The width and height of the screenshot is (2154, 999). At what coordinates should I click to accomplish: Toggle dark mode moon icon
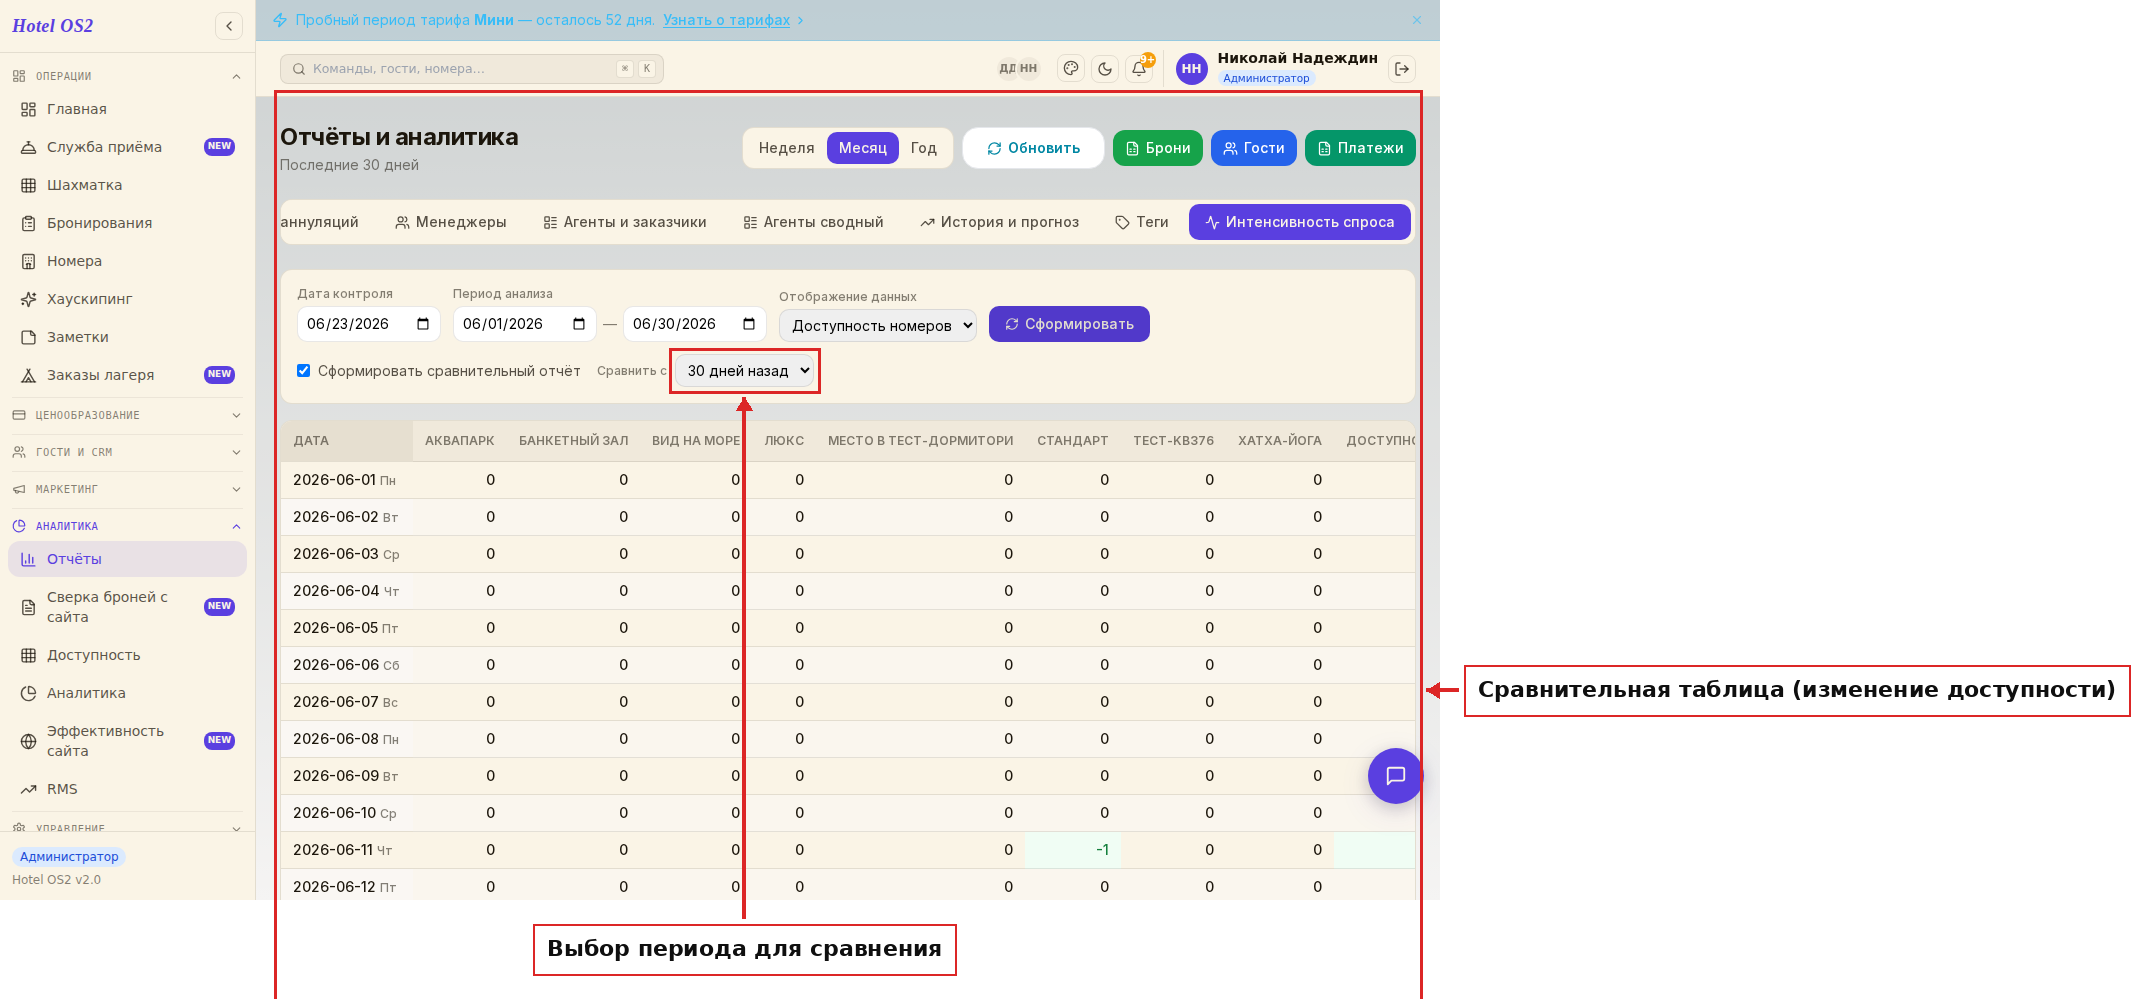click(1105, 69)
